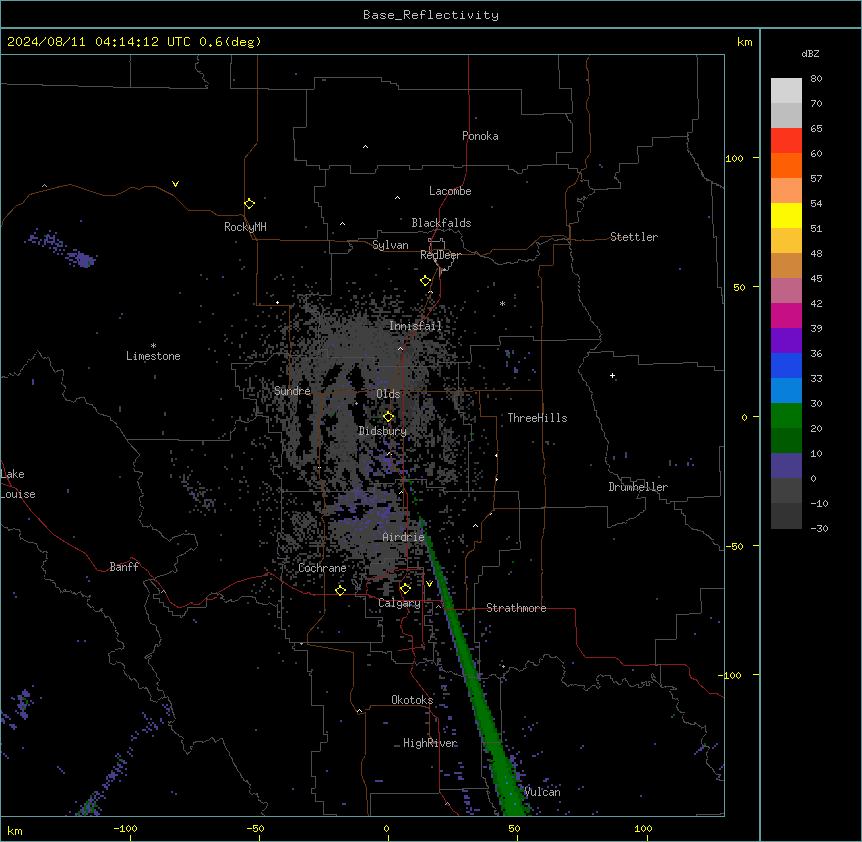Click the yellow V marker east of Calgary

(429, 584)
